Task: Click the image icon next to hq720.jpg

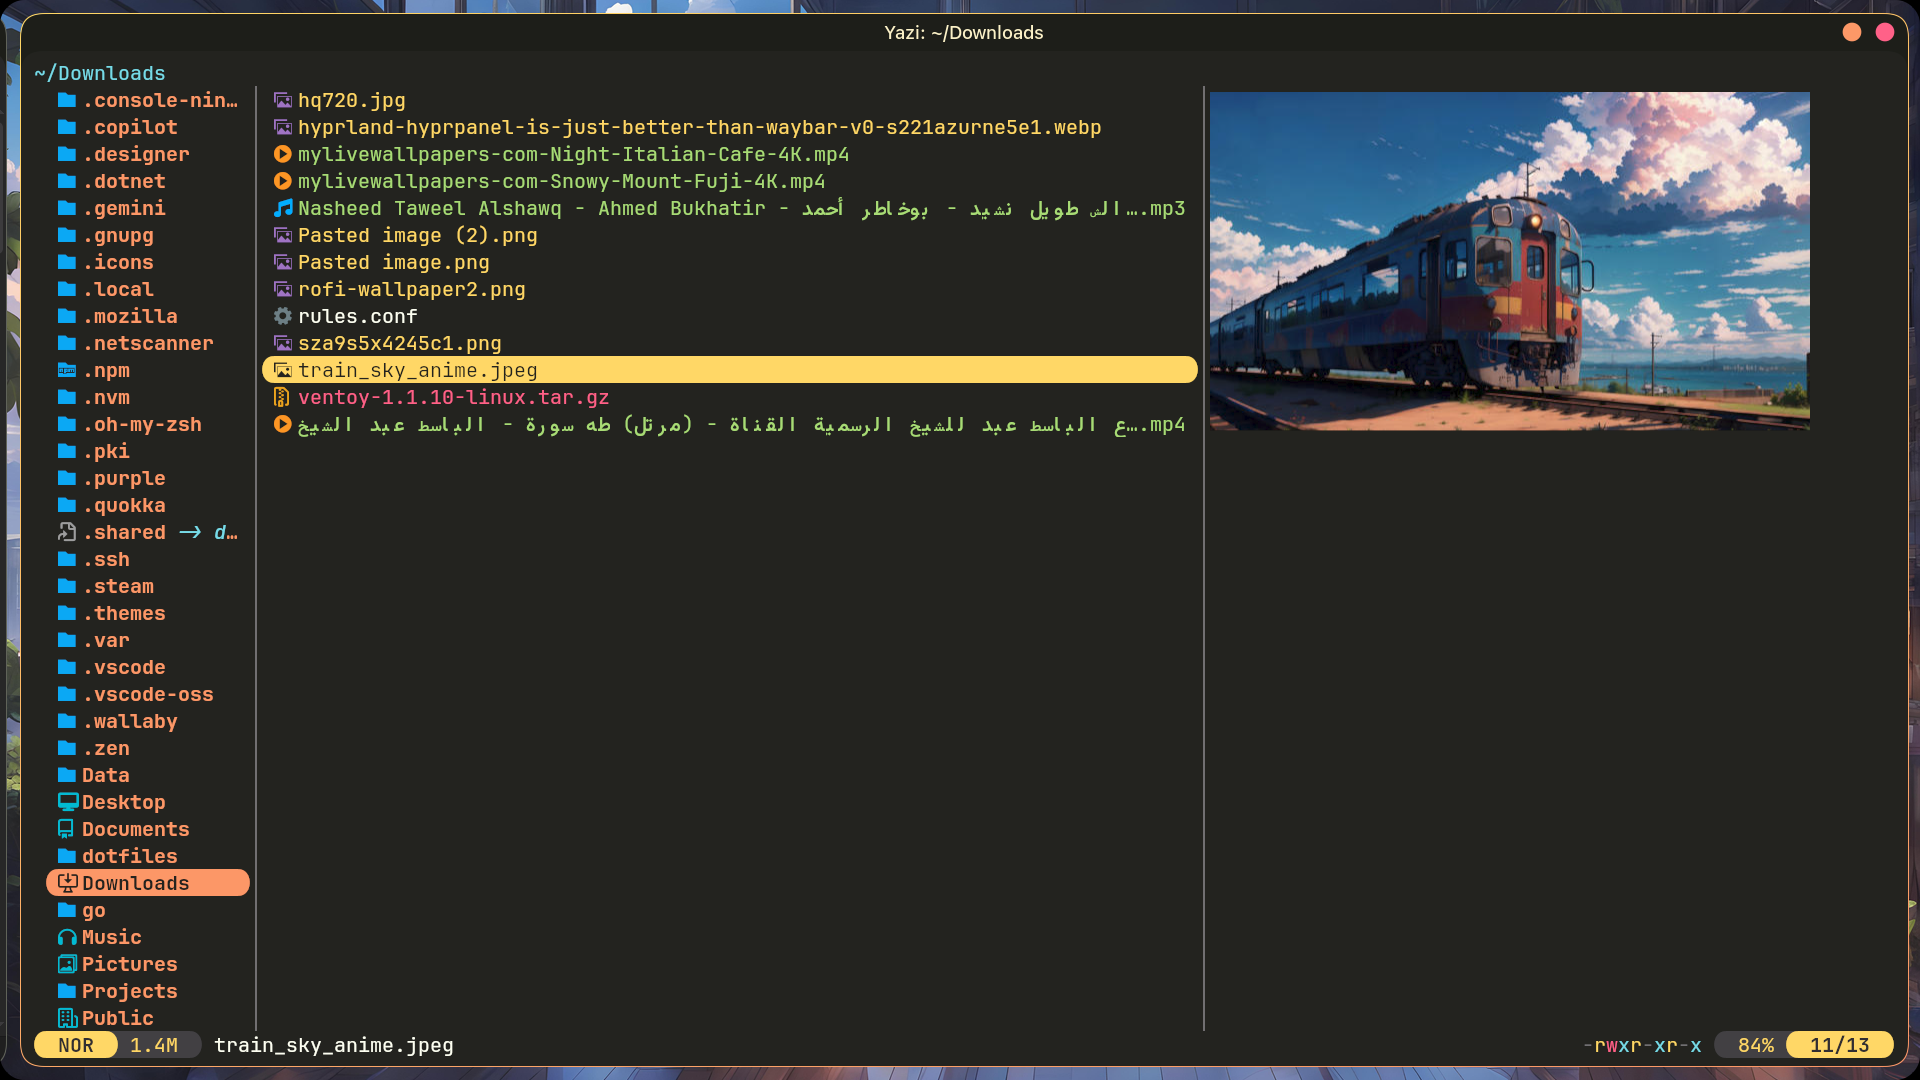Action: pyautogui.click(x=283, y=100)
